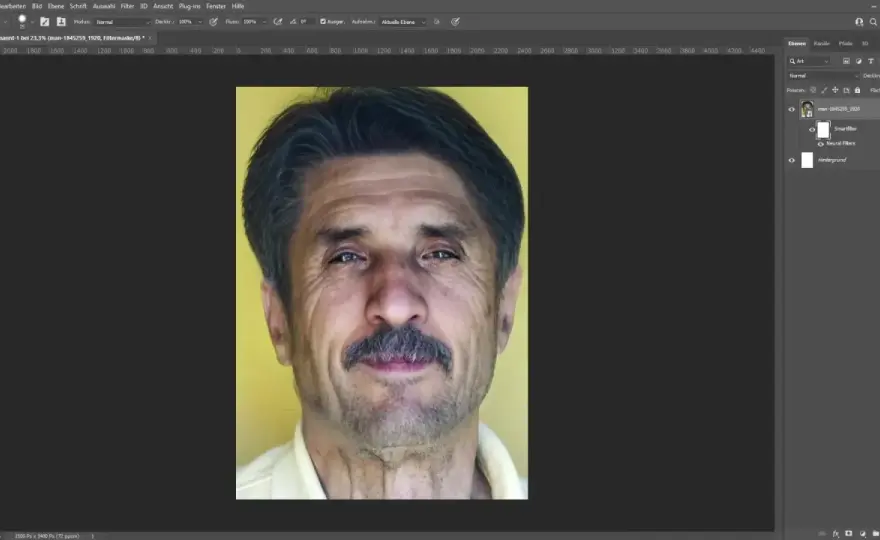
Task: Lock transparent pixels icon
Action: [x=813, y=90]
